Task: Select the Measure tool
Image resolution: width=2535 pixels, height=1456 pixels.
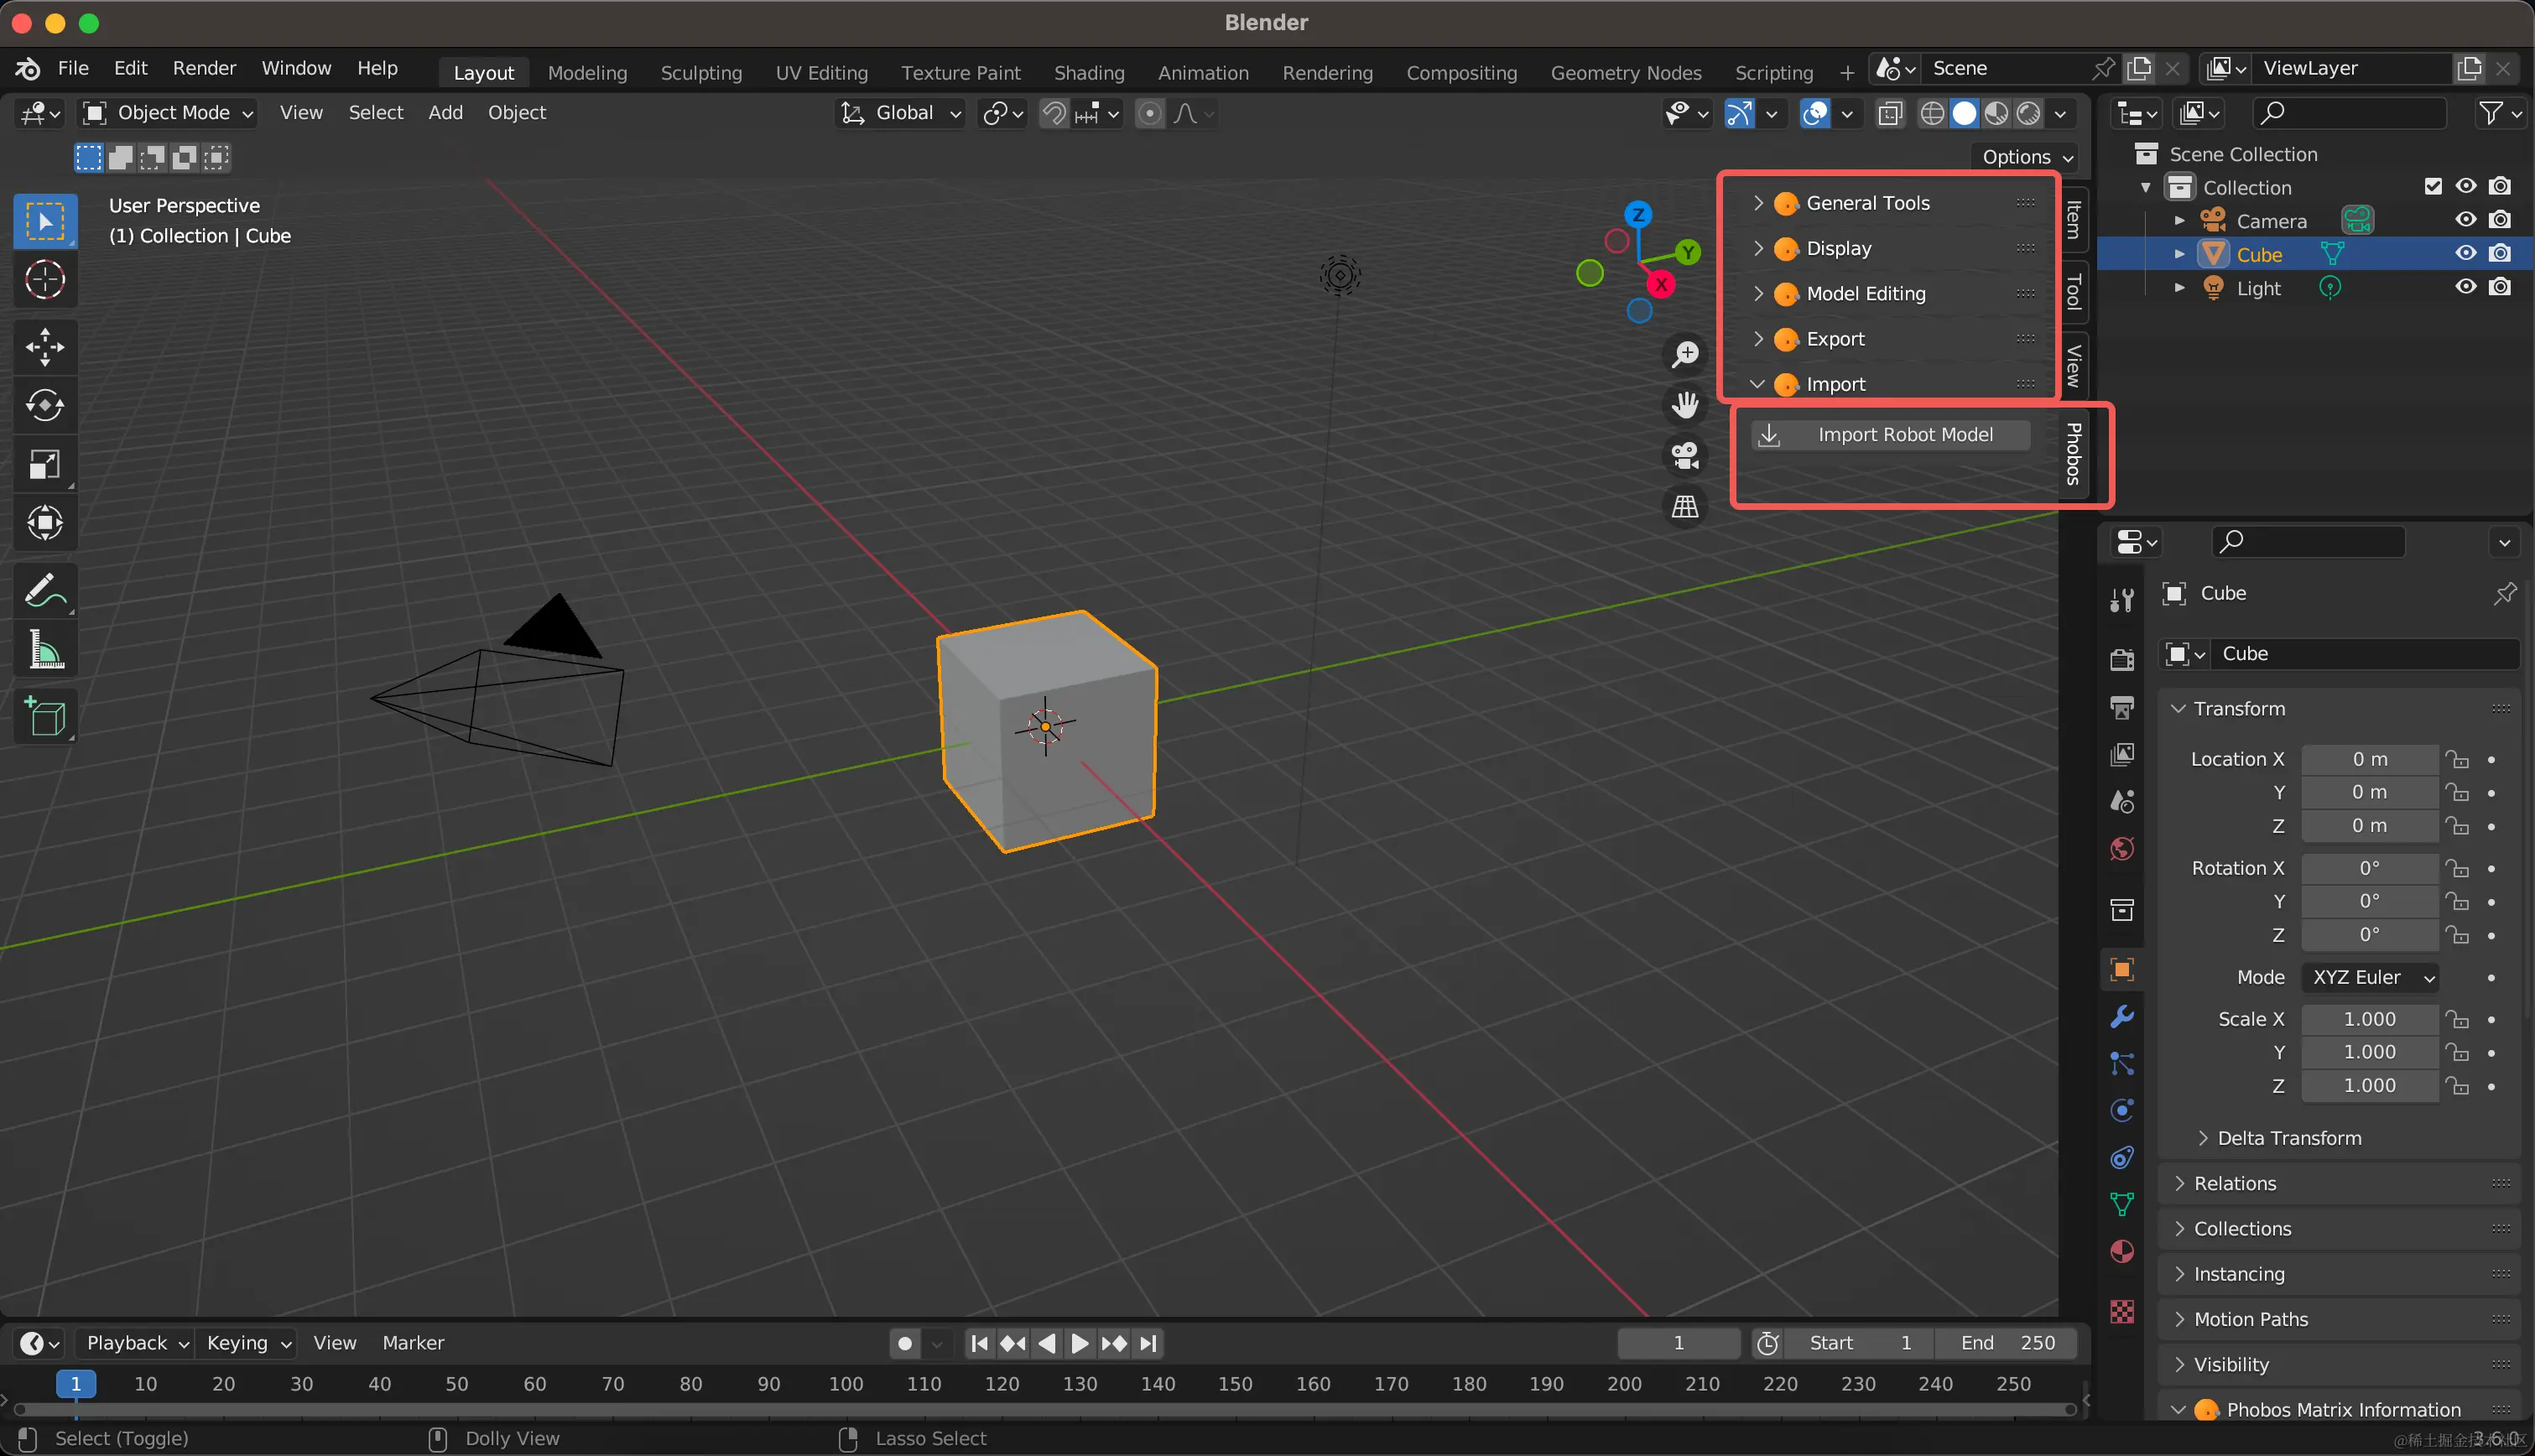Action: point(45,648)
